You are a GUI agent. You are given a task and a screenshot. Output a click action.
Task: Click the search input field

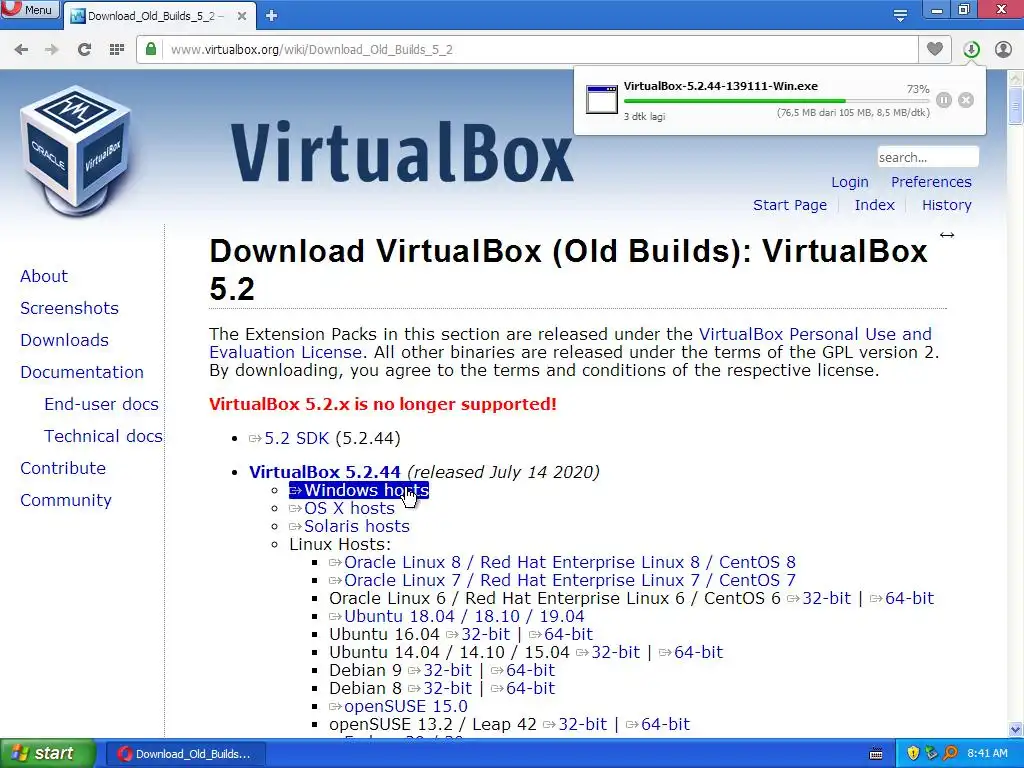(927, 157)
